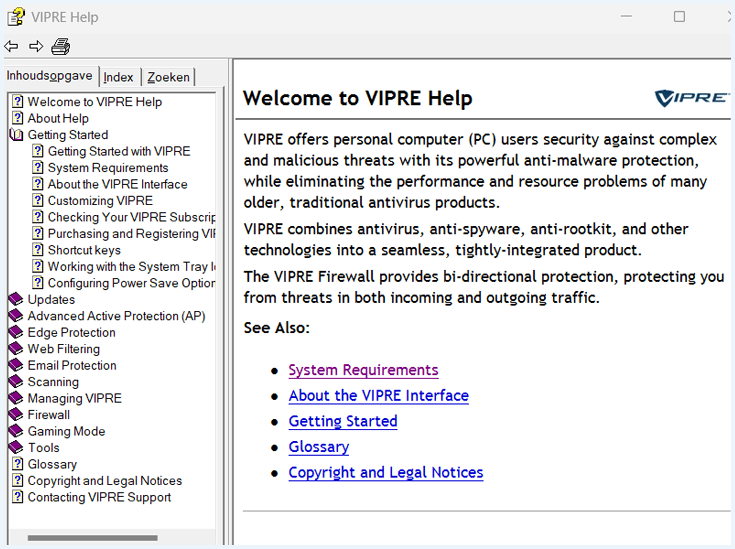
Task: Click the page icon beside Customizing VIPRE
Action: point(38,200)
